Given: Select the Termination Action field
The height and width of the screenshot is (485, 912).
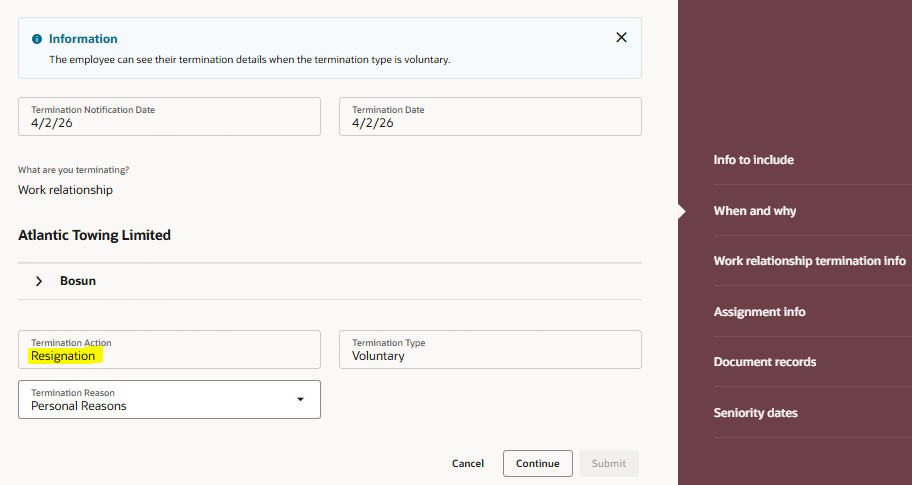Looking at the screenshot, I should (x=169, y=350).
